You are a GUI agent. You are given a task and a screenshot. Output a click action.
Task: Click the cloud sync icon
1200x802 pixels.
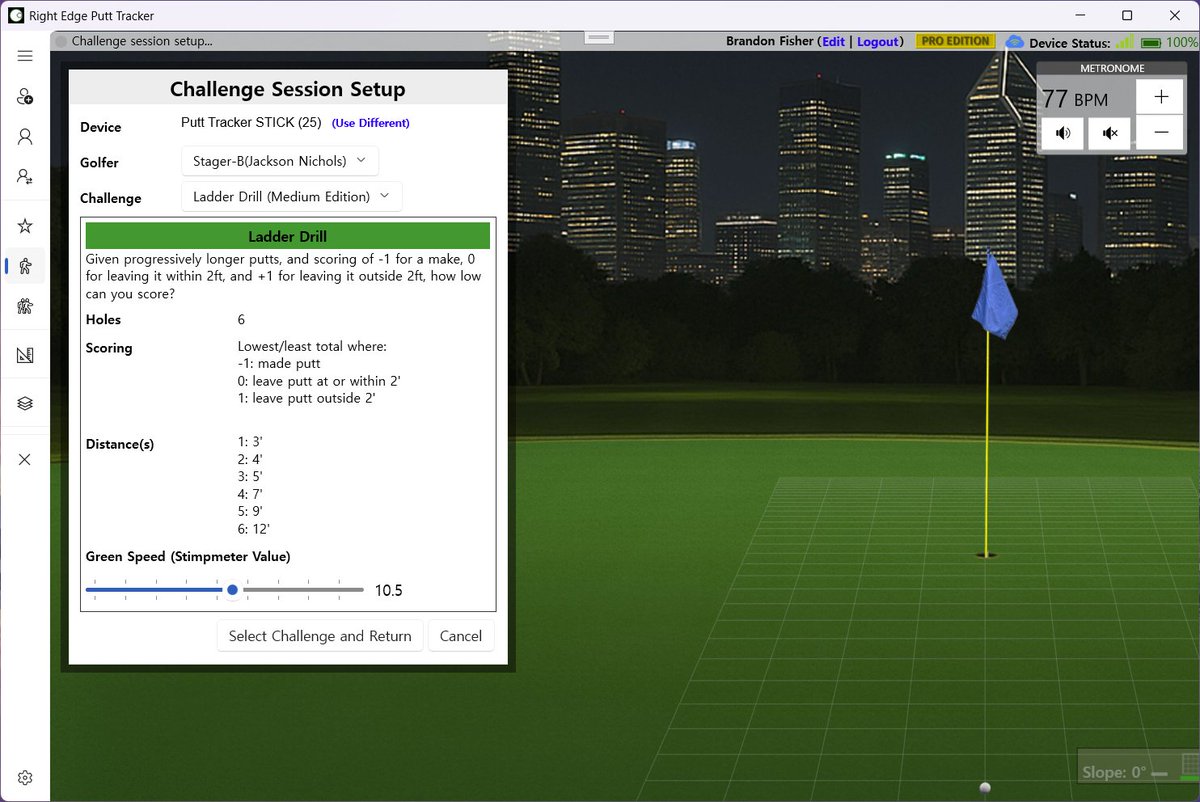[x=1015, y=42]
